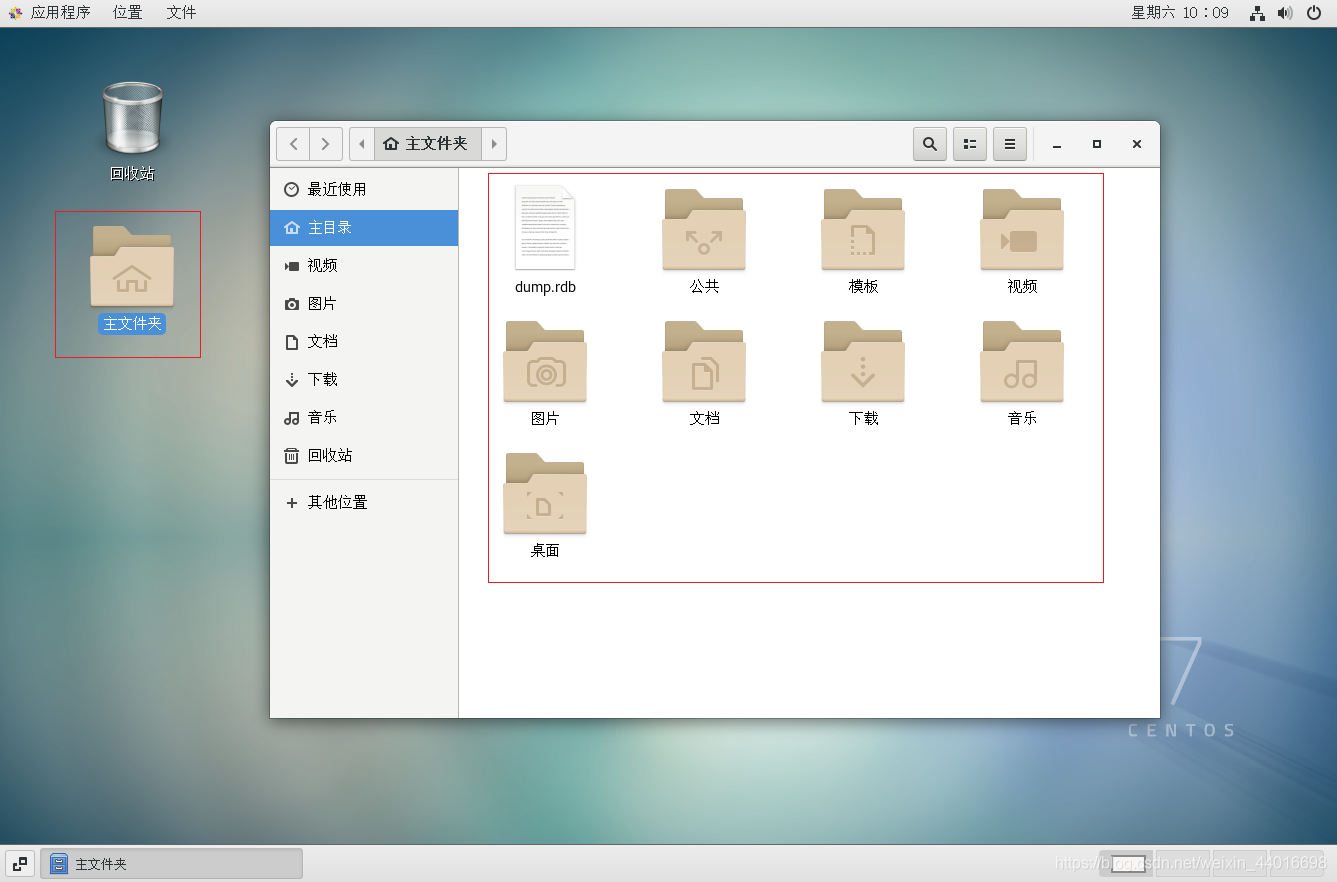This screenshot has width=1337, height=882.
Task: Open the 音乐 folder icon in file view
Action: (x=1022, y=361)
